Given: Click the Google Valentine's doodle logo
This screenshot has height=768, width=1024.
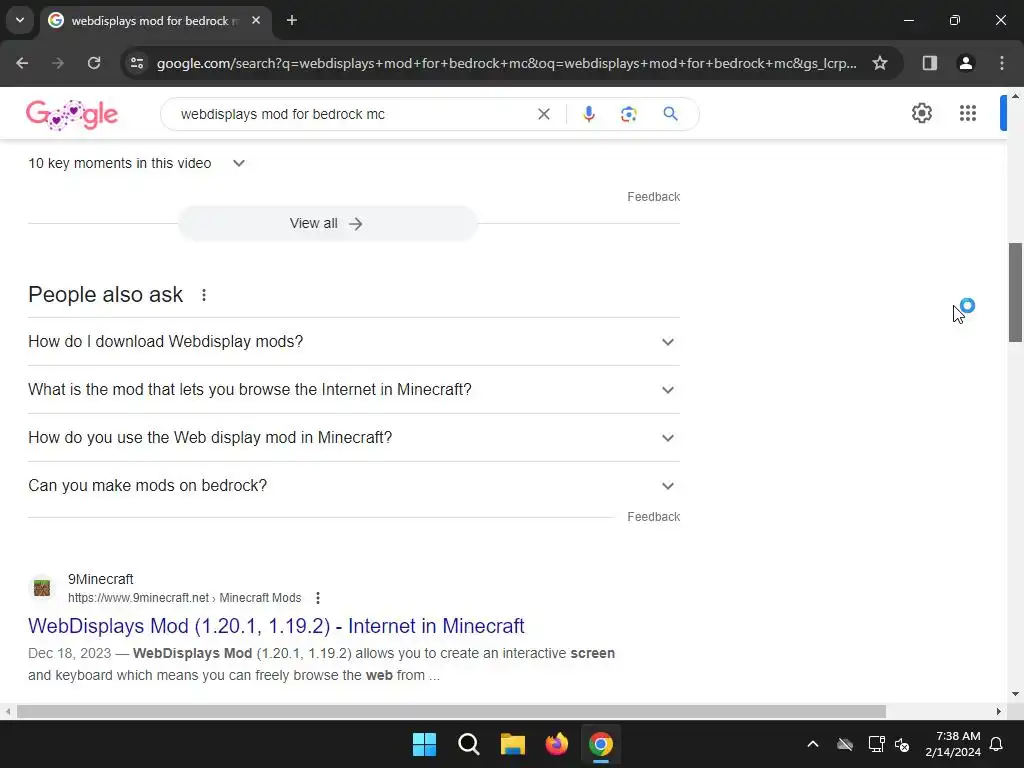Looking at the screenshot, I should point(72,114).
